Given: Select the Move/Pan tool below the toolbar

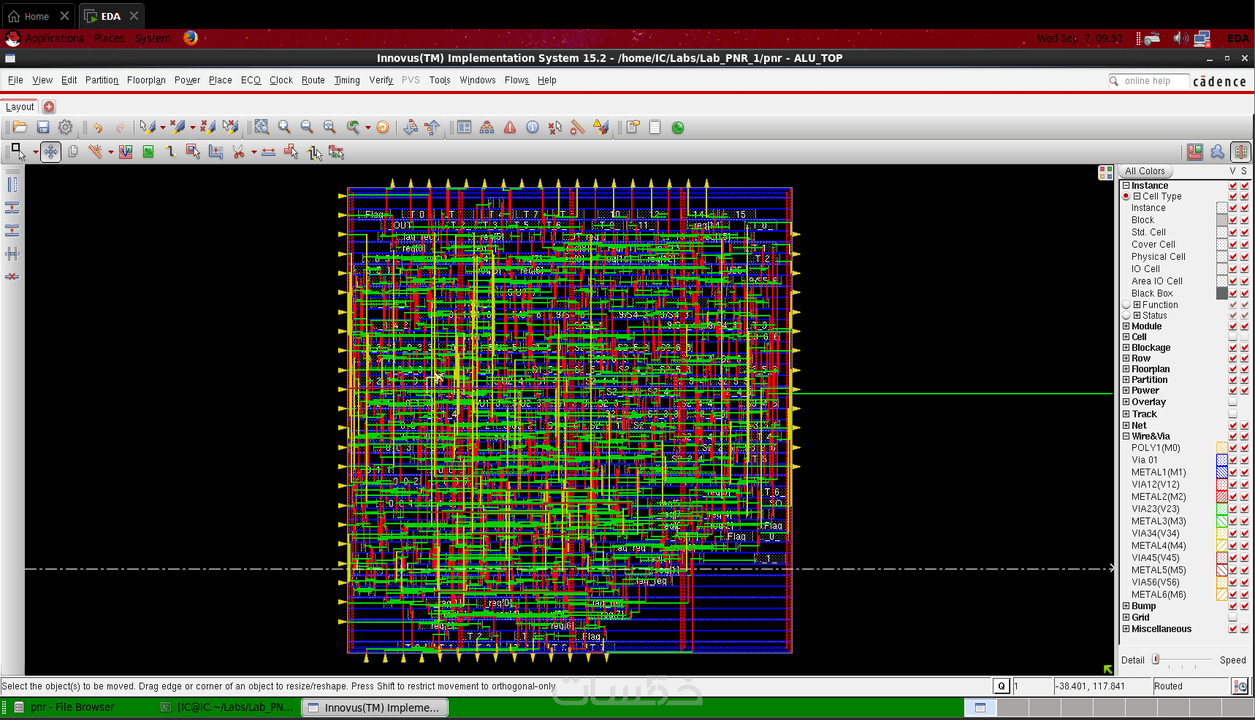Looking at the screenshot, I should 49,152.
